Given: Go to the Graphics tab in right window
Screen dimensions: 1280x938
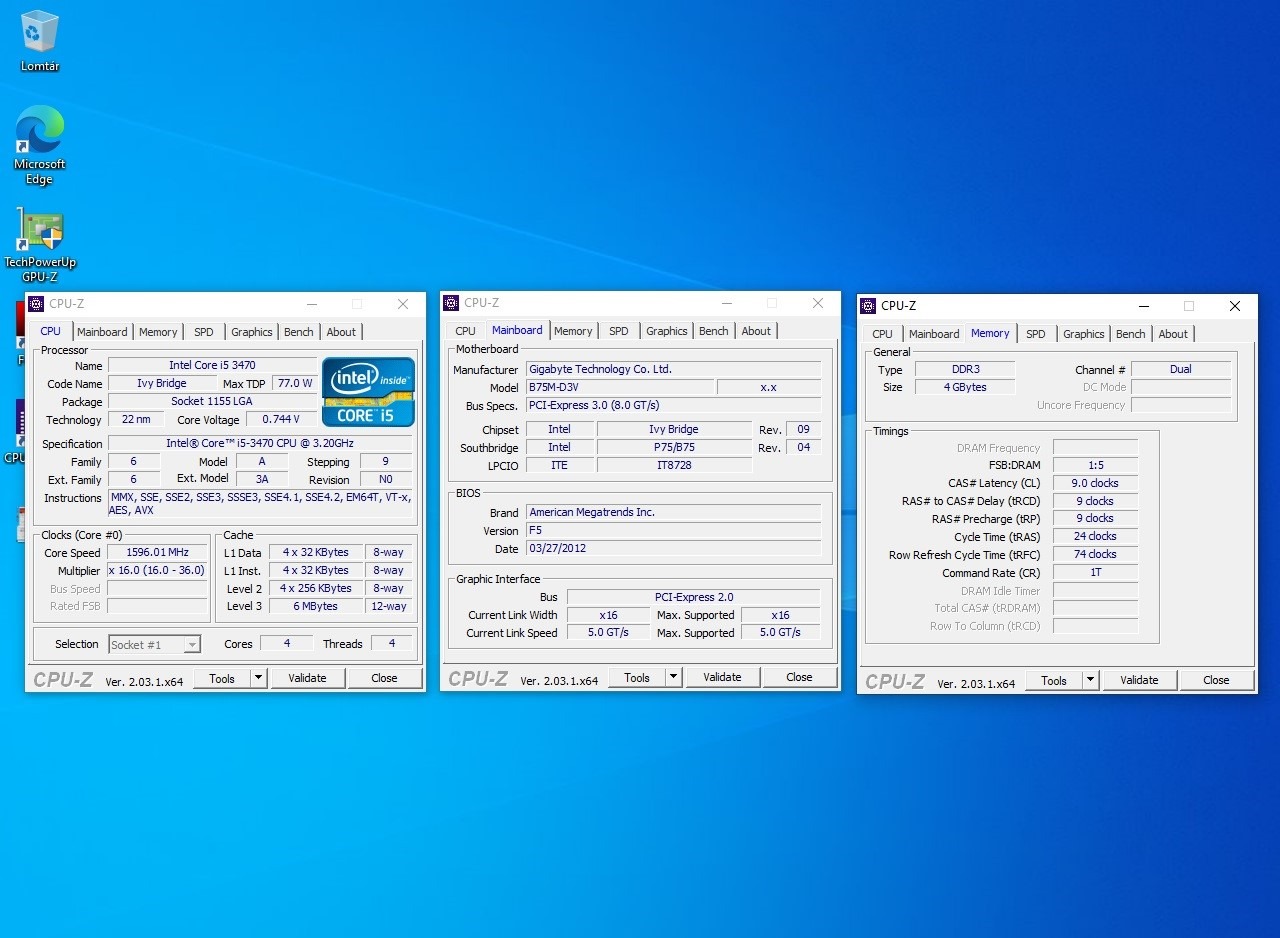Looking at the screenshot, I should pos(1084,334).
